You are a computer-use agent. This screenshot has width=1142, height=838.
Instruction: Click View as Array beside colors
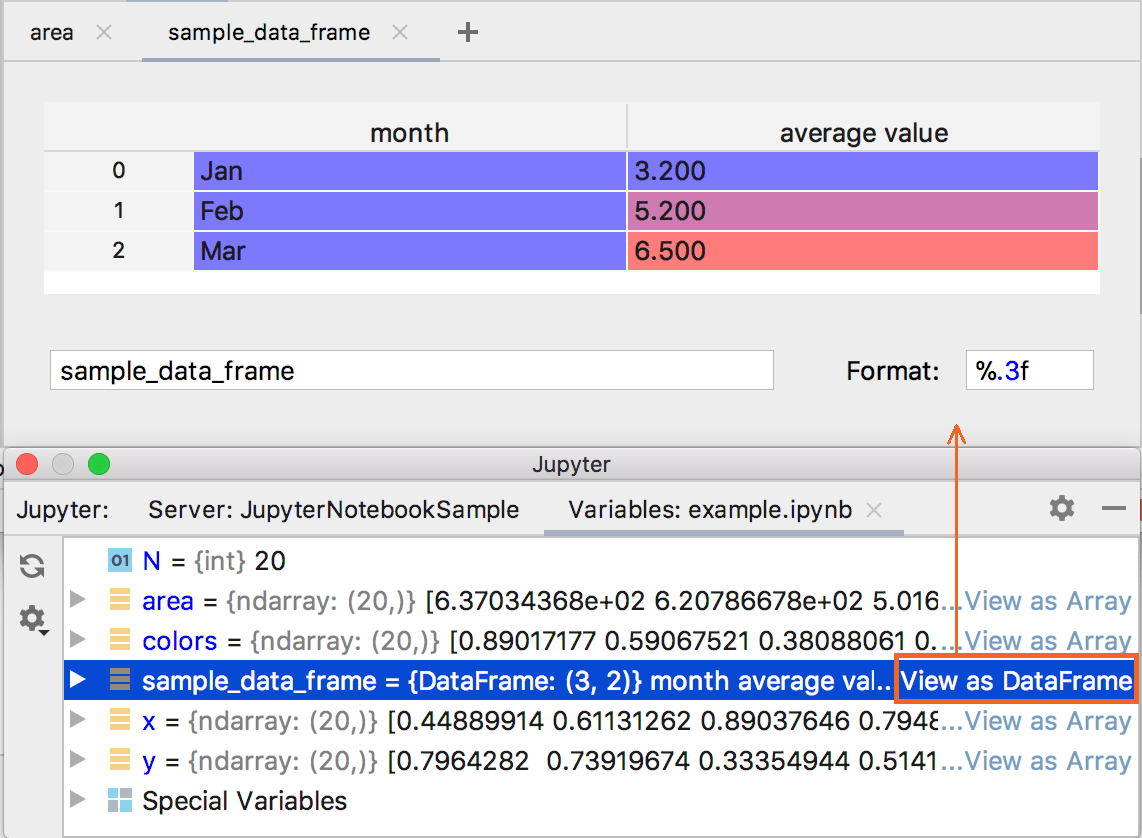point(1047,641)
